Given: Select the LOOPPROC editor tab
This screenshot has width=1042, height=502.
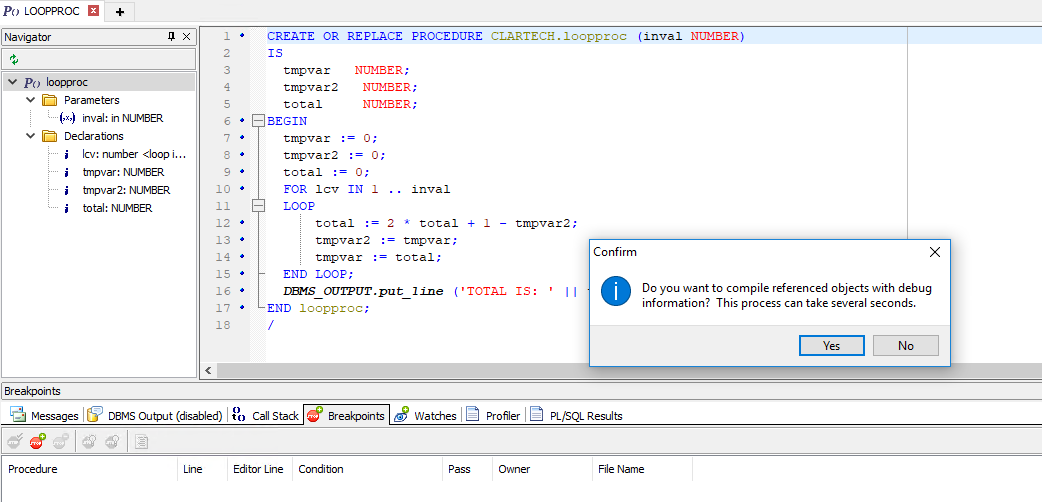Looking at the screenshot, I should (52, 11).
